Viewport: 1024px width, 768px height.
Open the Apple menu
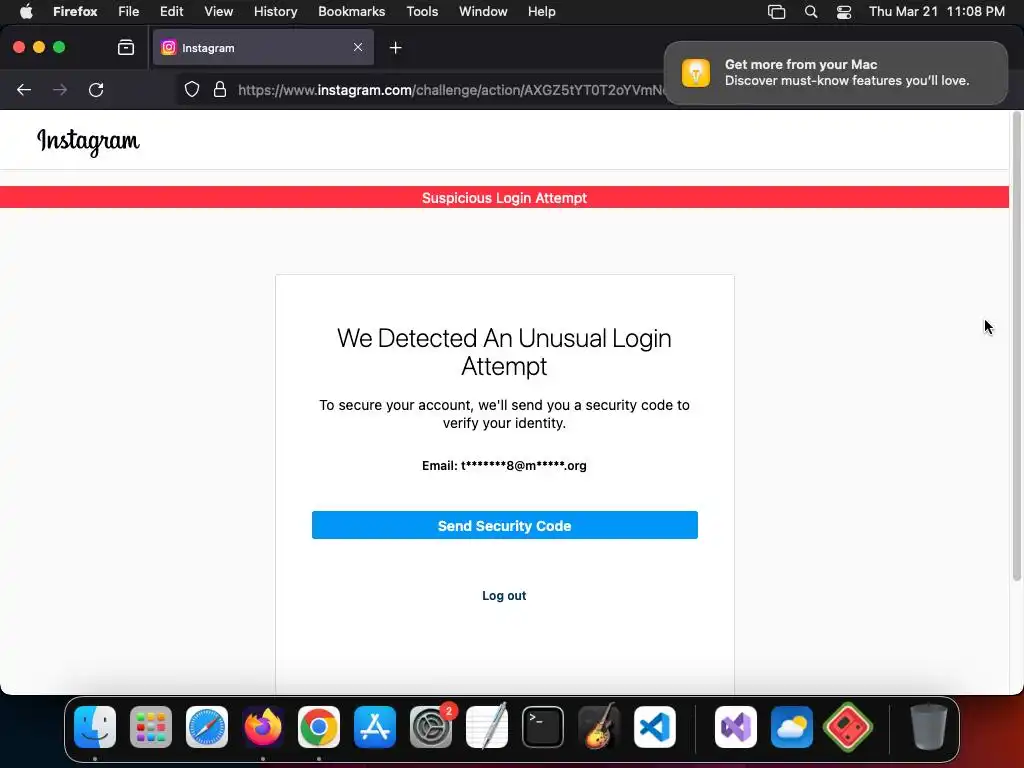point(26,12)
